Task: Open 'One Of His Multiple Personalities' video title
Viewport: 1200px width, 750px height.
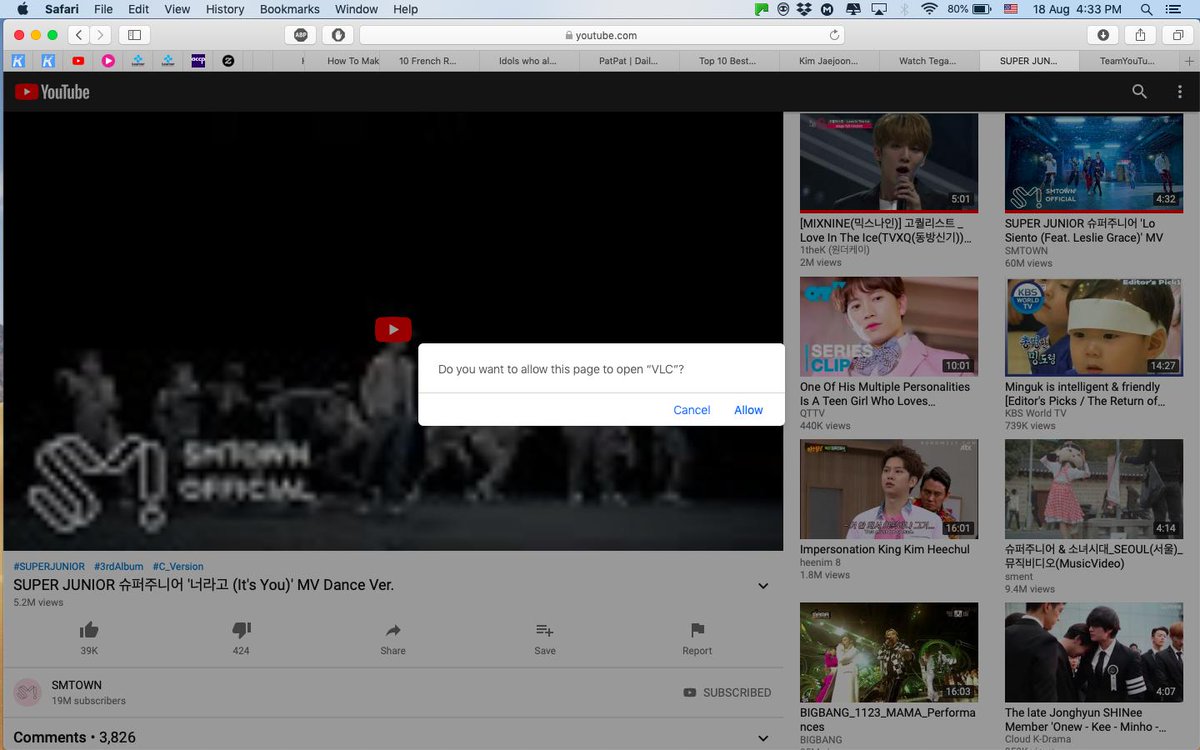Action: tap(885, 394)
